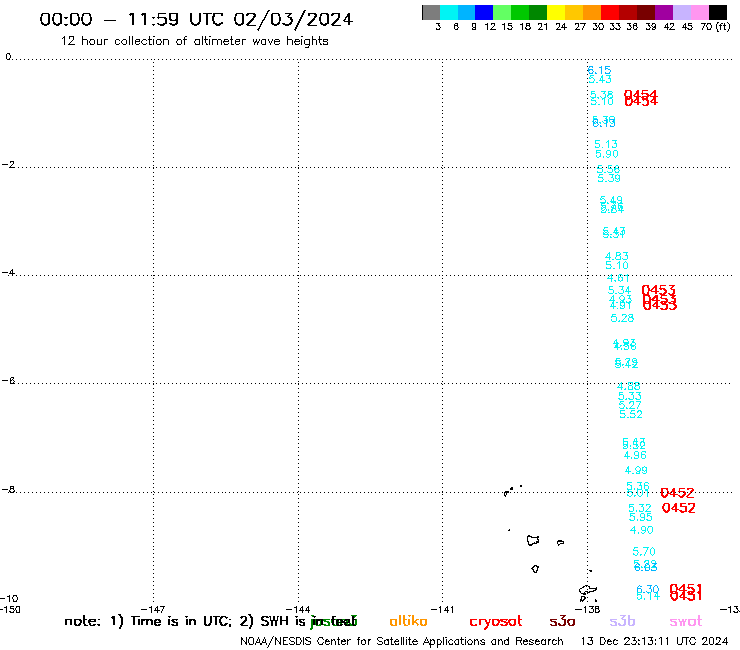Click the wave height value 5.34
Image resolution: width=740 pixels, height=650 pixels.
(619, 290)
